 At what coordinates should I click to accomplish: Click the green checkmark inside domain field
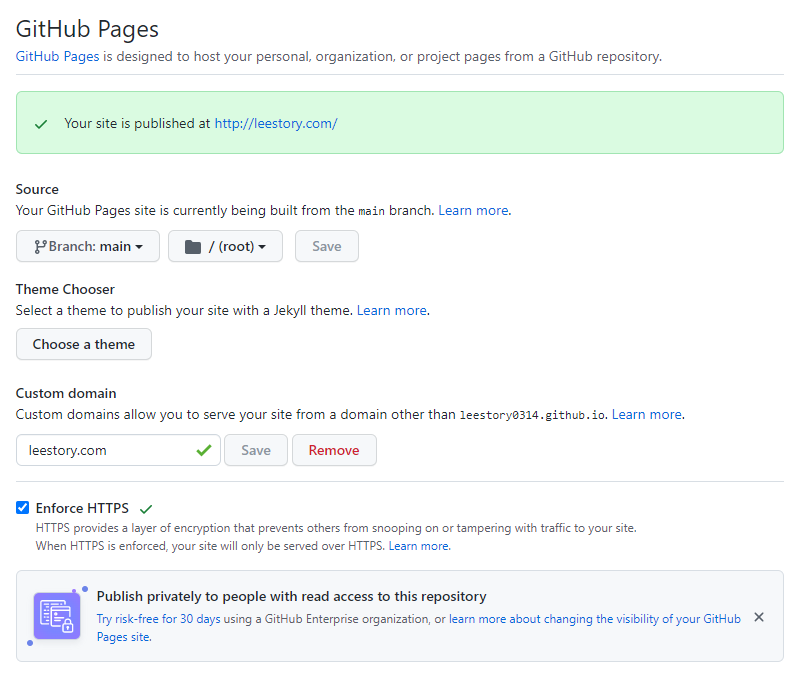pos(204,450)
